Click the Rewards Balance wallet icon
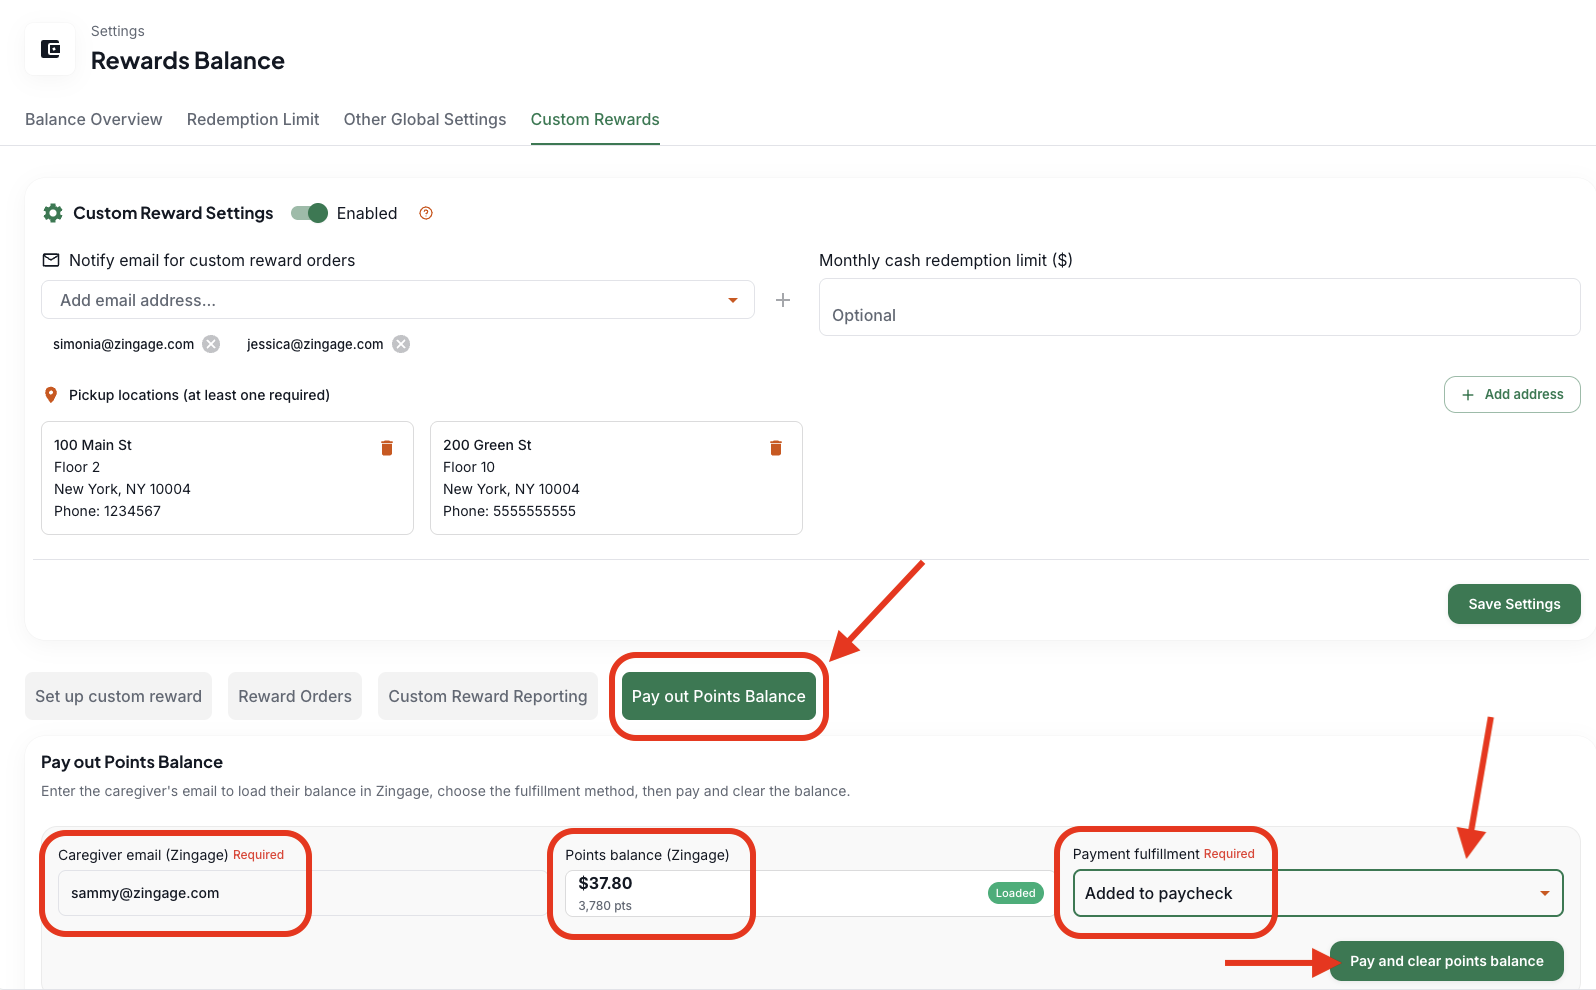1596x990 pixels. 50,48
